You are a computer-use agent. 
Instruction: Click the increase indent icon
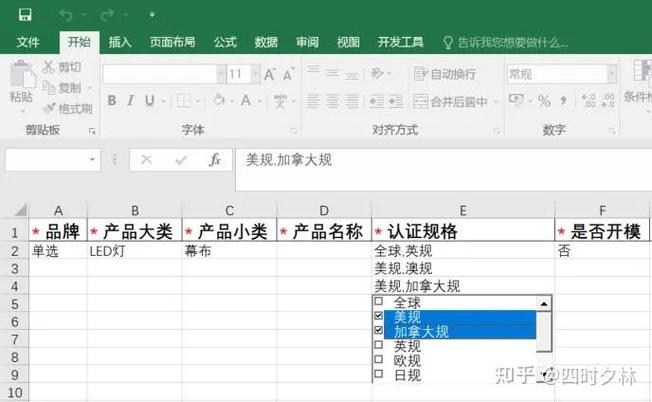395,101
